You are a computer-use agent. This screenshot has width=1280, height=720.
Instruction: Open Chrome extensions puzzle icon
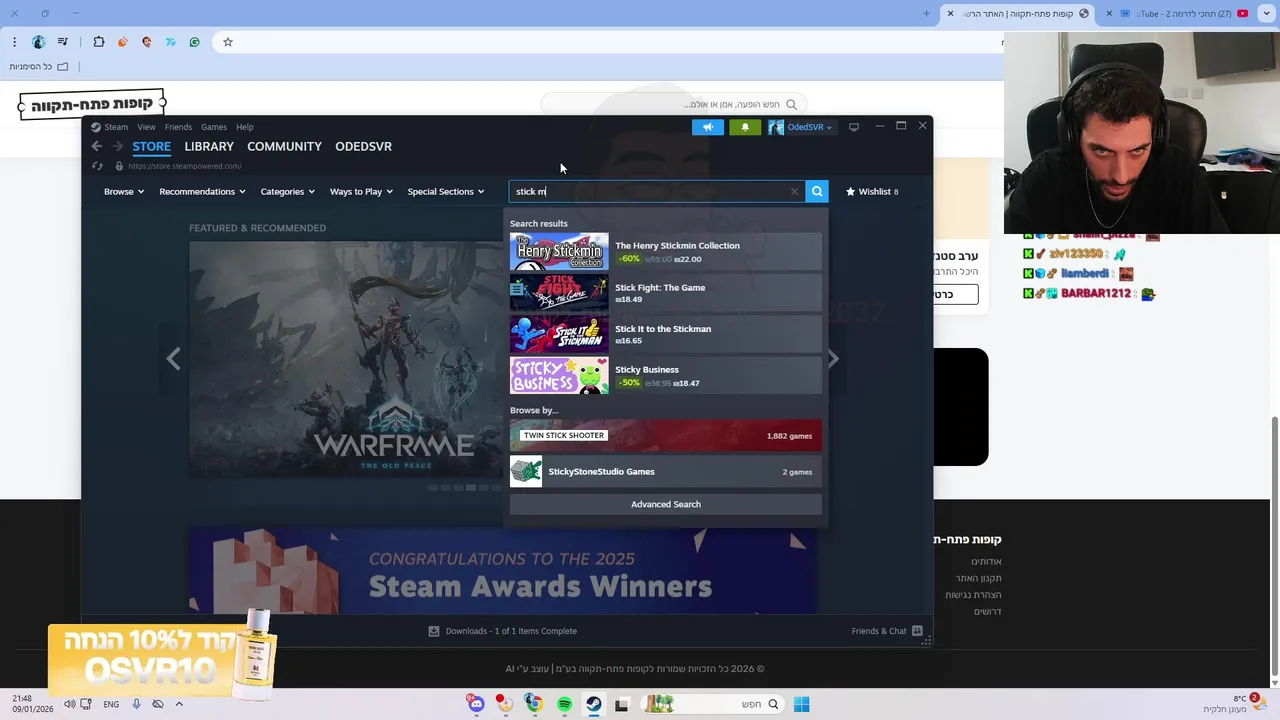point(99,42)
